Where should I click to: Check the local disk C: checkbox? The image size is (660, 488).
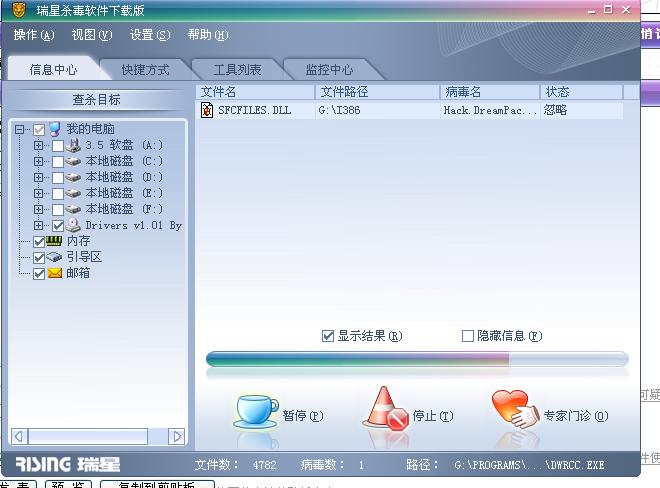click(58, 162)
